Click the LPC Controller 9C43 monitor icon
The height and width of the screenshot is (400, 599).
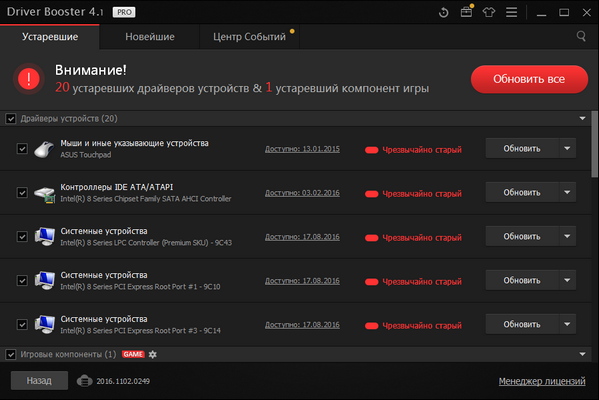[x=45, y=237]
